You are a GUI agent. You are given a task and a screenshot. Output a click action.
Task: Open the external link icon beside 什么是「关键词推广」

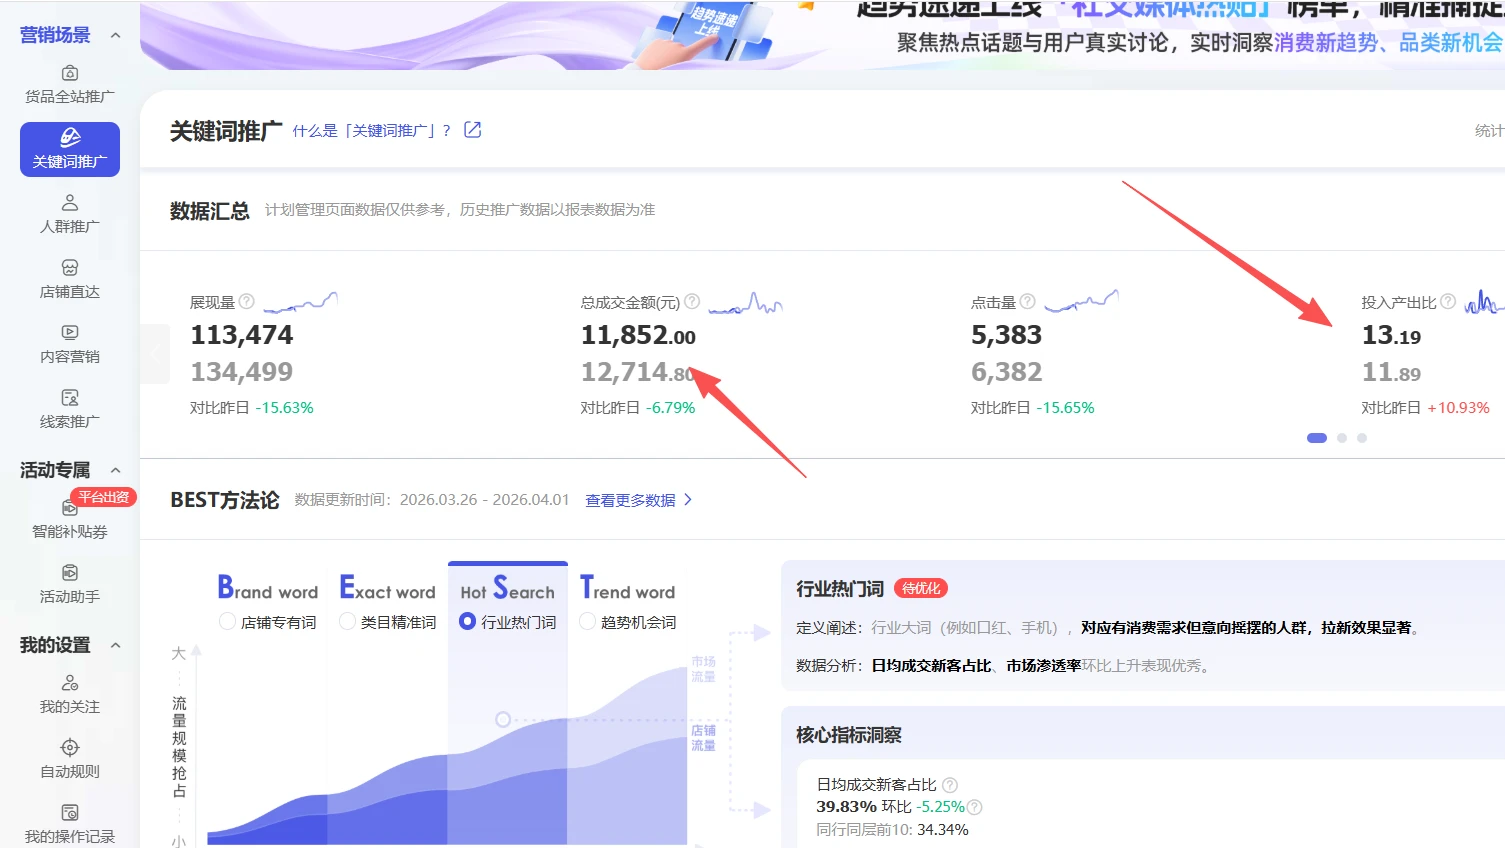click(472, 129)
